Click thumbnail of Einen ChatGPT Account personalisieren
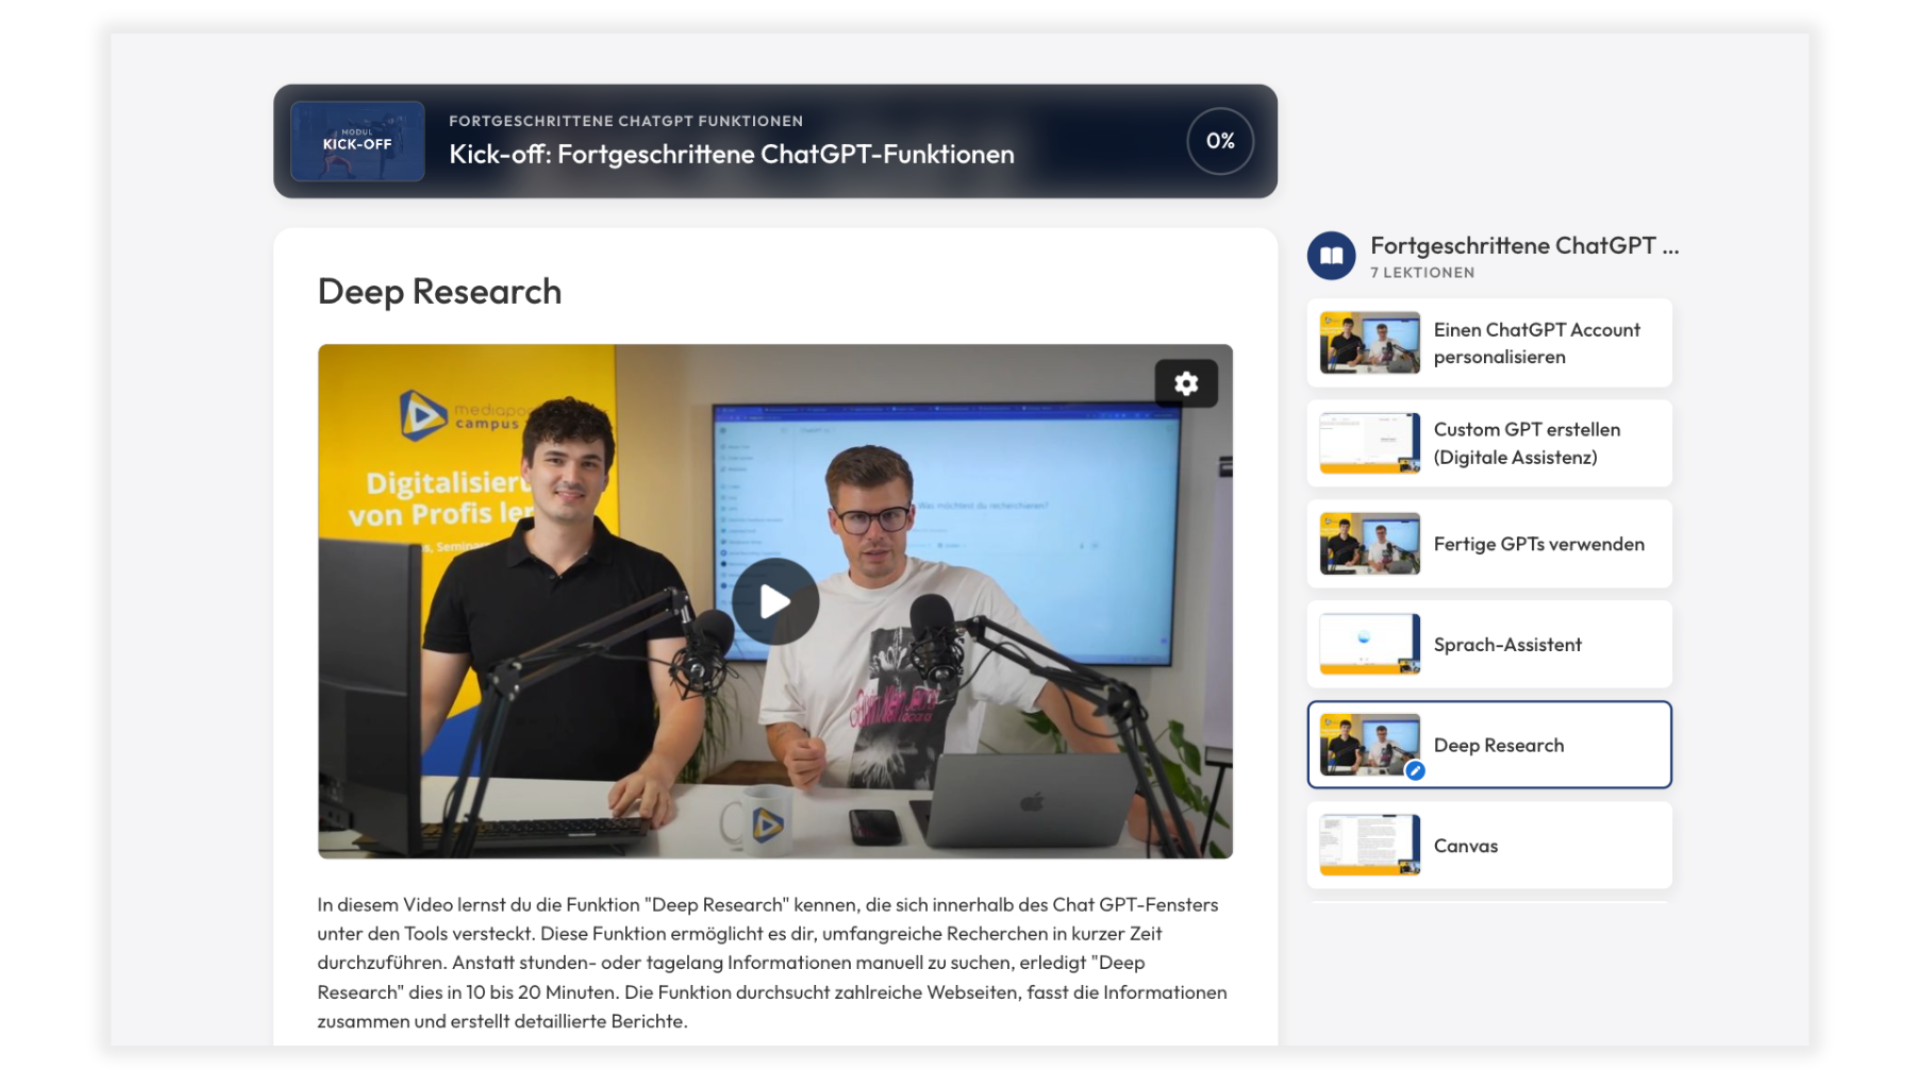This screenshot has width=1920, height=1080. point(1369,343)
